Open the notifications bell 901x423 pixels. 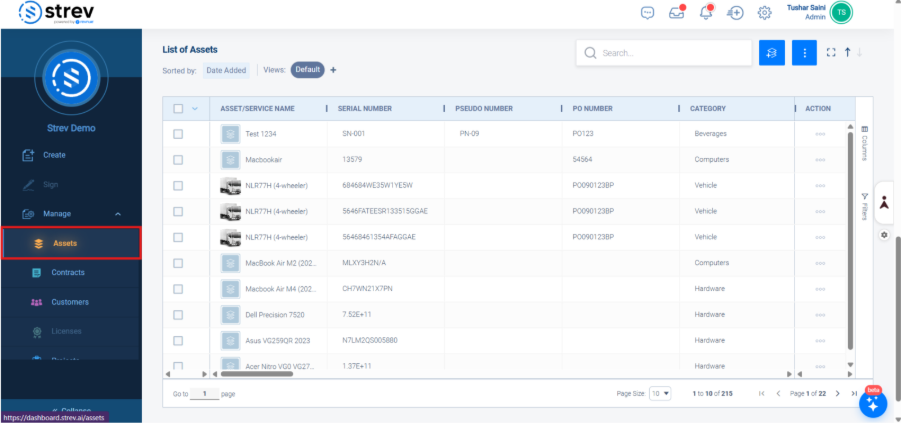pyautogui.click(x=706, y=13)
